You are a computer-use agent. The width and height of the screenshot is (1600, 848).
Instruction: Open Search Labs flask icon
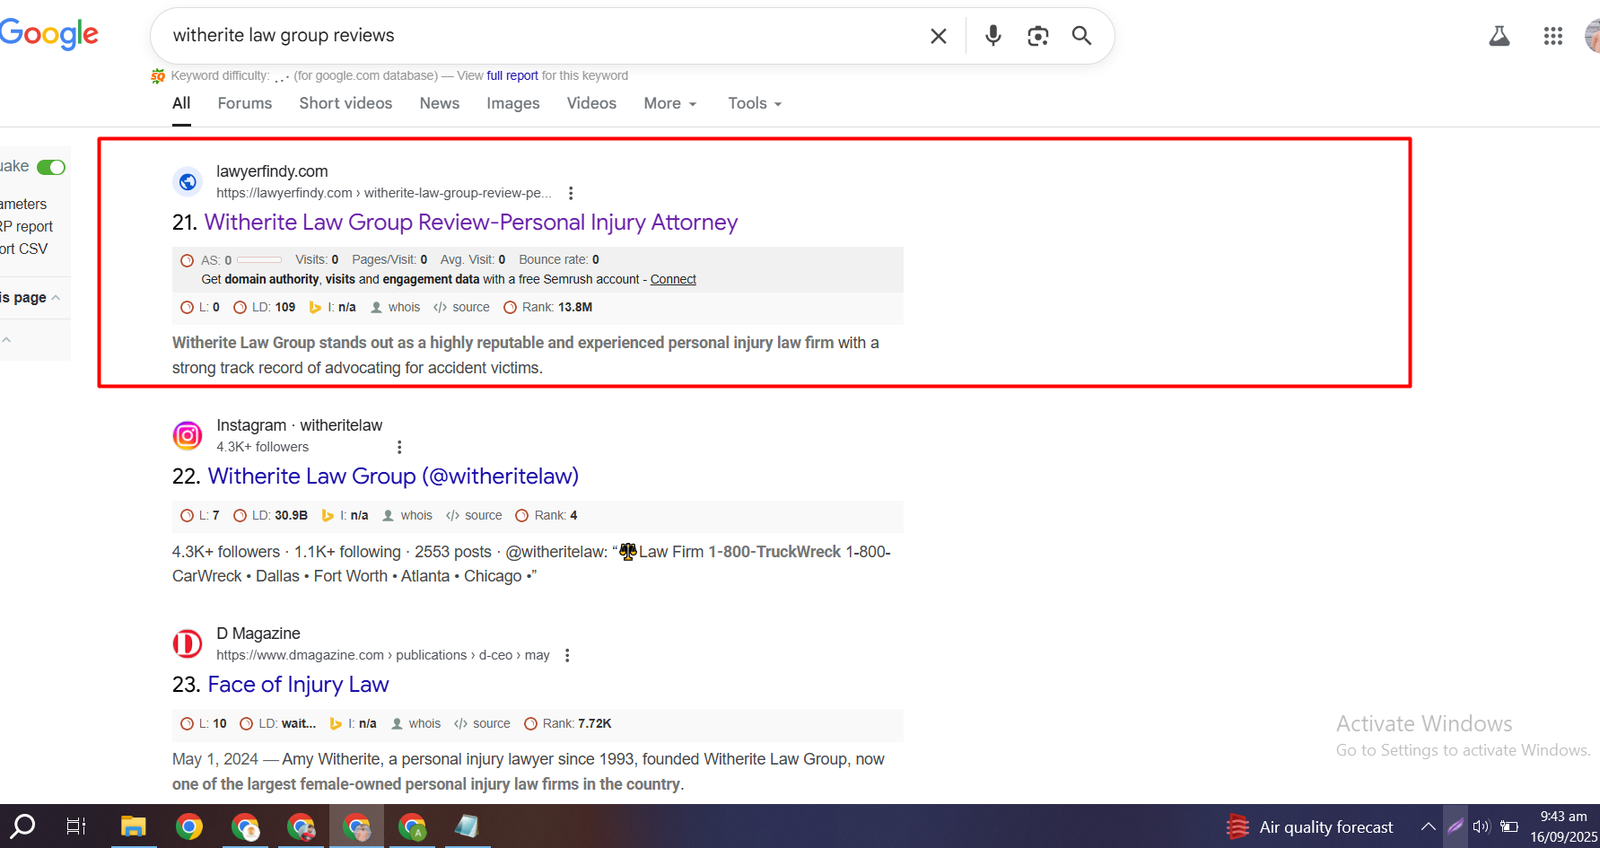click(1499, 36)
